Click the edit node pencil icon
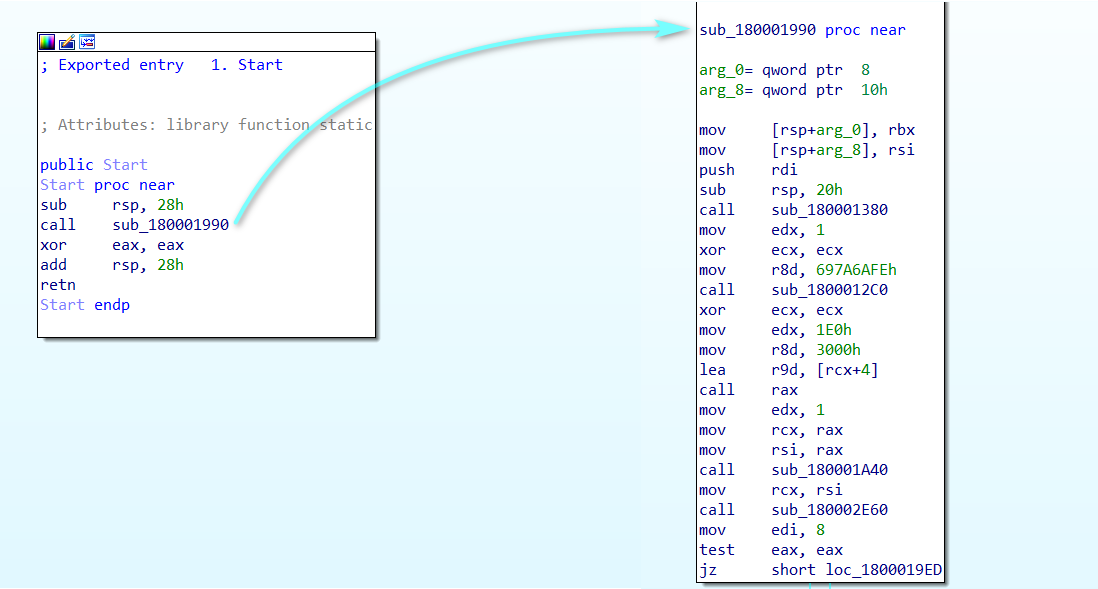This screenshot has width=1098, height=589. 67,42
